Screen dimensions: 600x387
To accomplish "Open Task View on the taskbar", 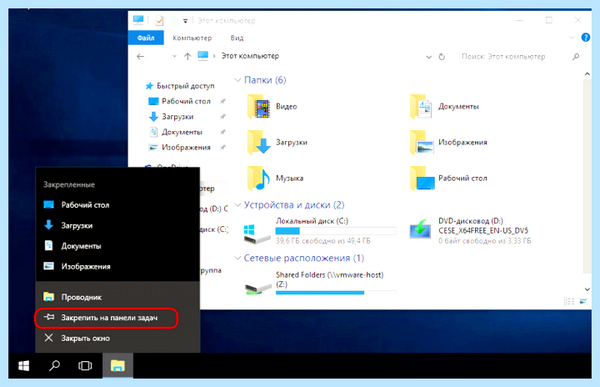I will pos(85,366).
